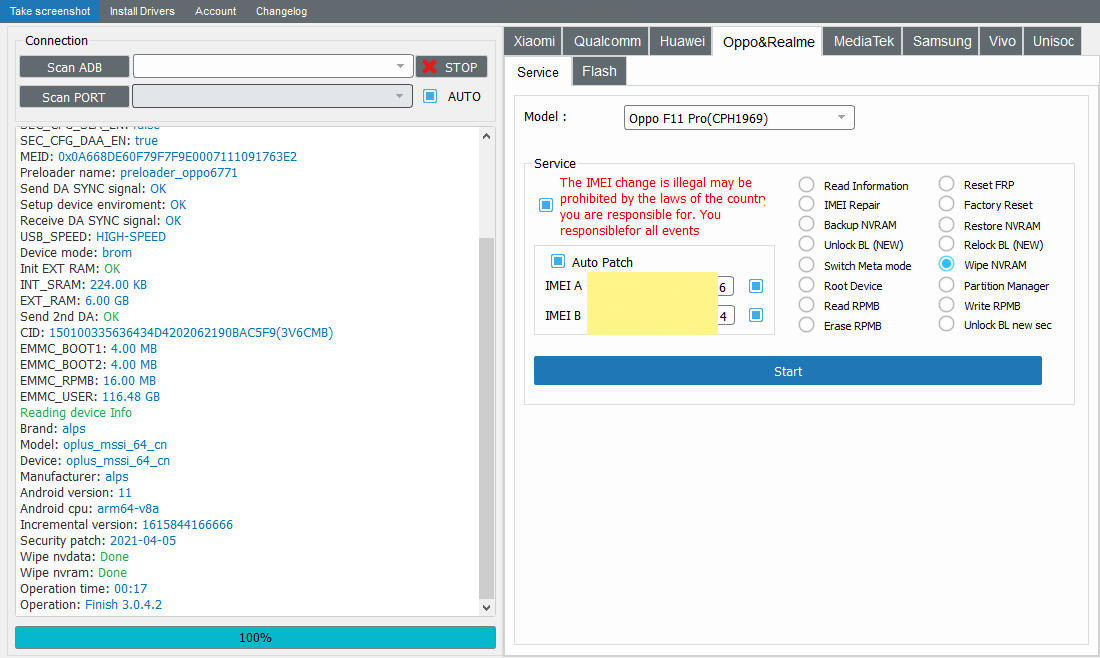This screenshot has width=1100, height=658.
Task: Select the Erase RPMB radio button
Action: coord(806,325)
